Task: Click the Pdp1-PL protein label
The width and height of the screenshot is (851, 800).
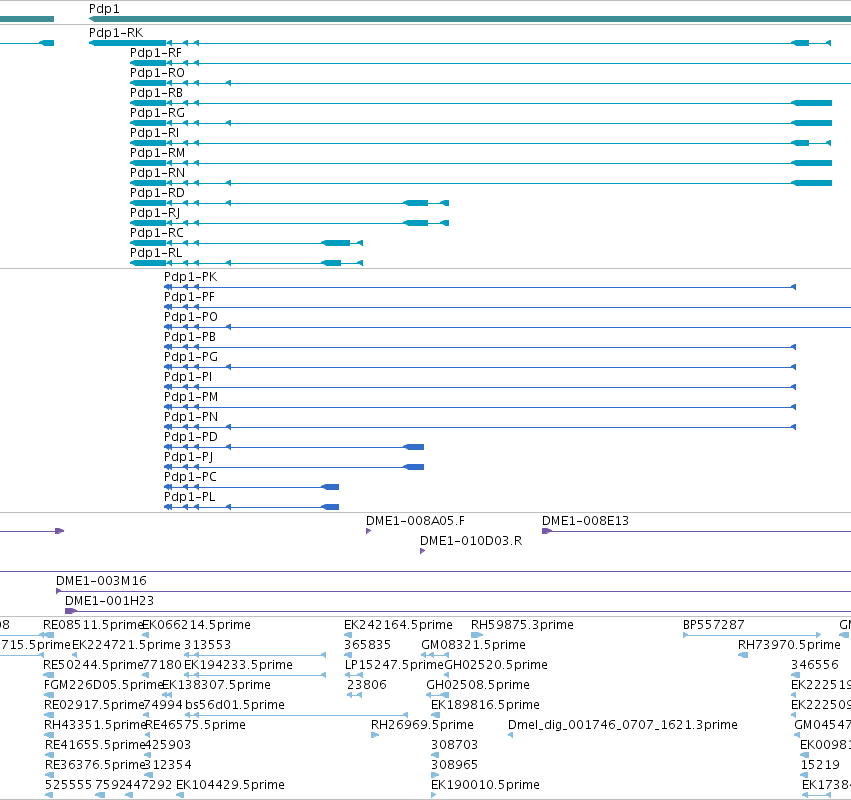Action: click(190, 497)
